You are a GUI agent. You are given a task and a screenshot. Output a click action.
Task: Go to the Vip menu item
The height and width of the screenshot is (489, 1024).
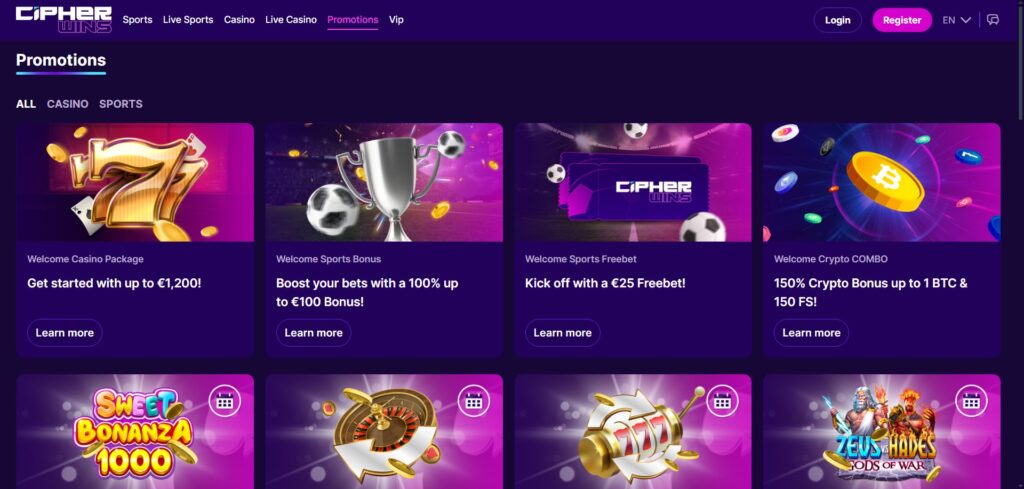396,20
